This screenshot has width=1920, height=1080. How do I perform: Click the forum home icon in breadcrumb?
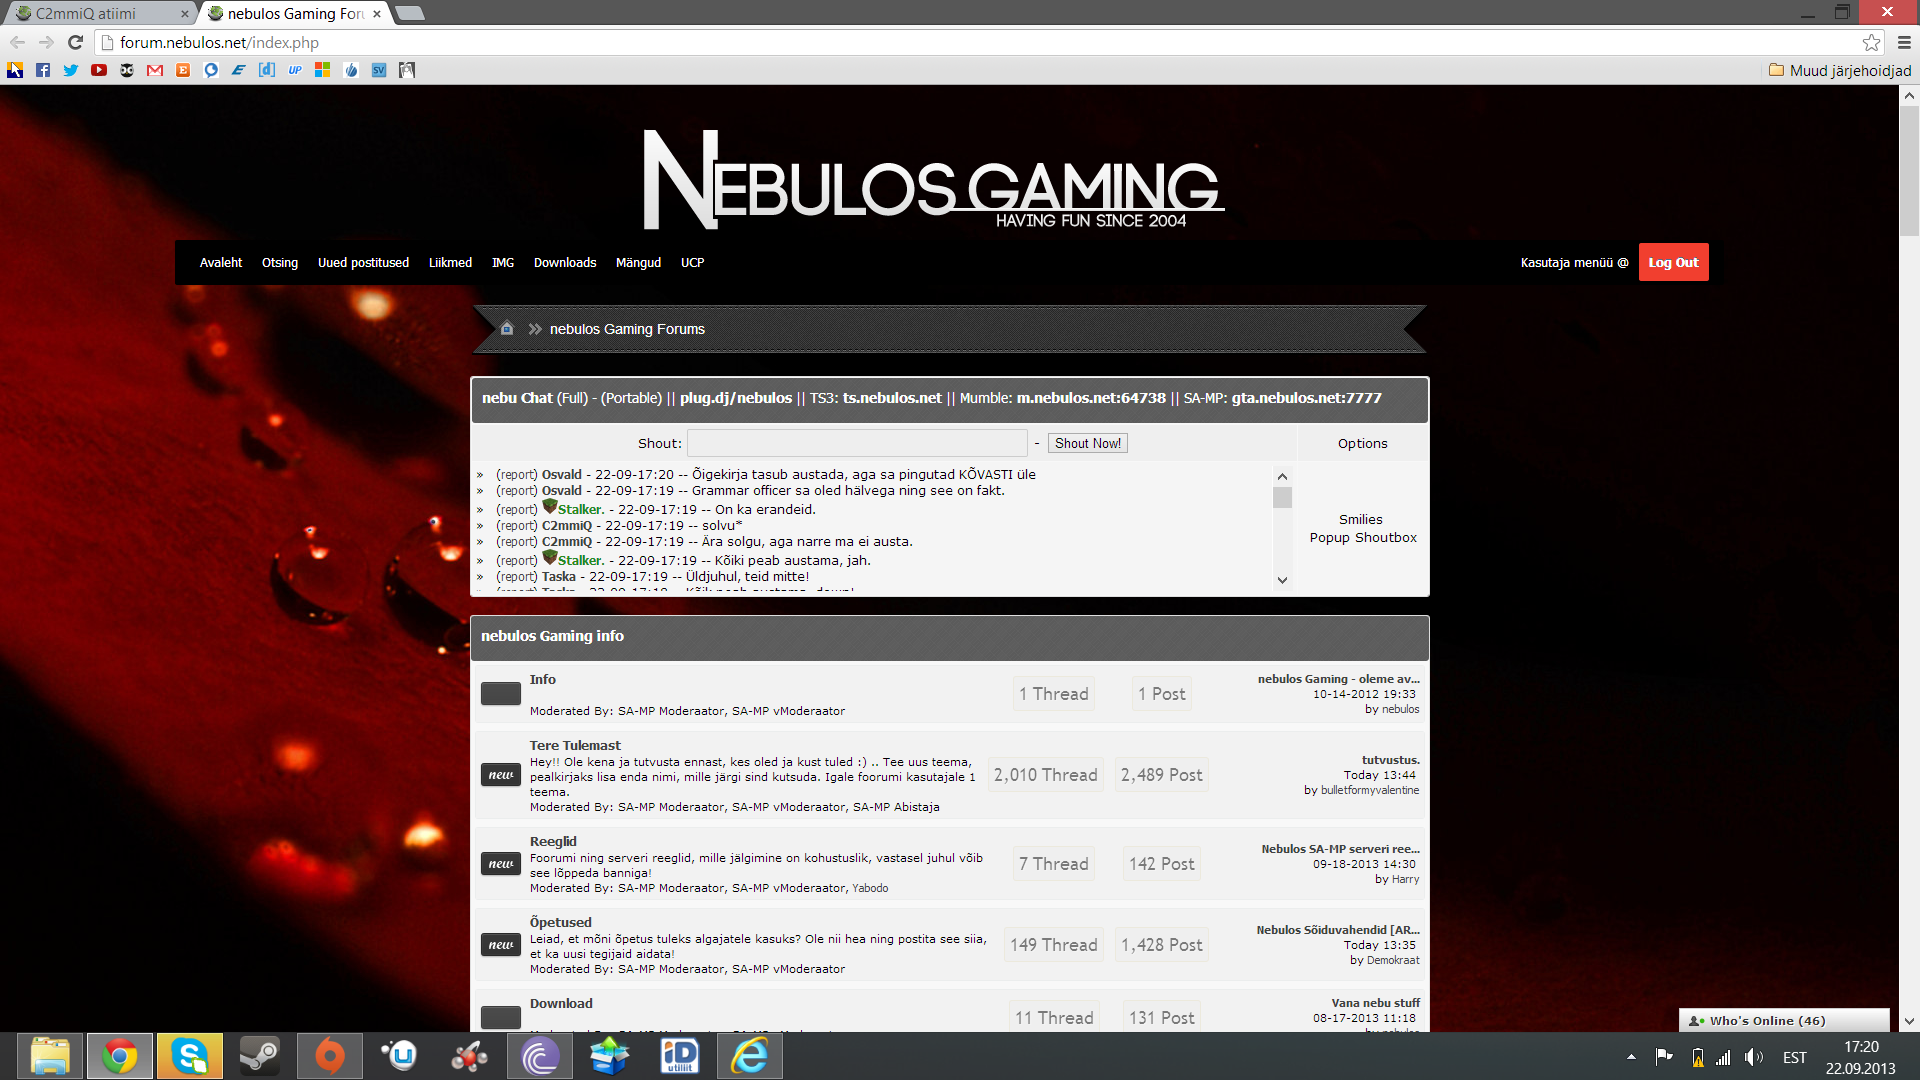pos(507,329)
